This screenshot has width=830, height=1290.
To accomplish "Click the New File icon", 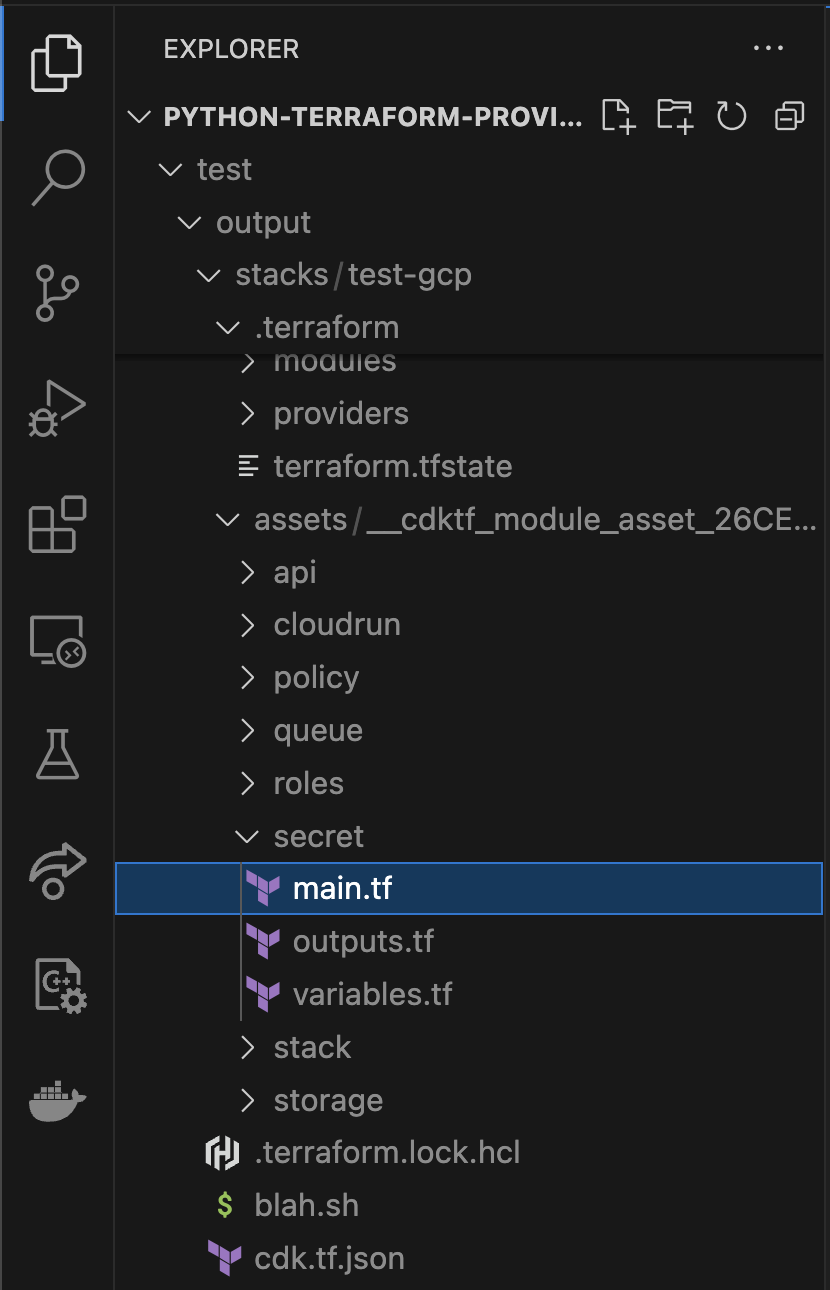I will click(x=619, y=116).
